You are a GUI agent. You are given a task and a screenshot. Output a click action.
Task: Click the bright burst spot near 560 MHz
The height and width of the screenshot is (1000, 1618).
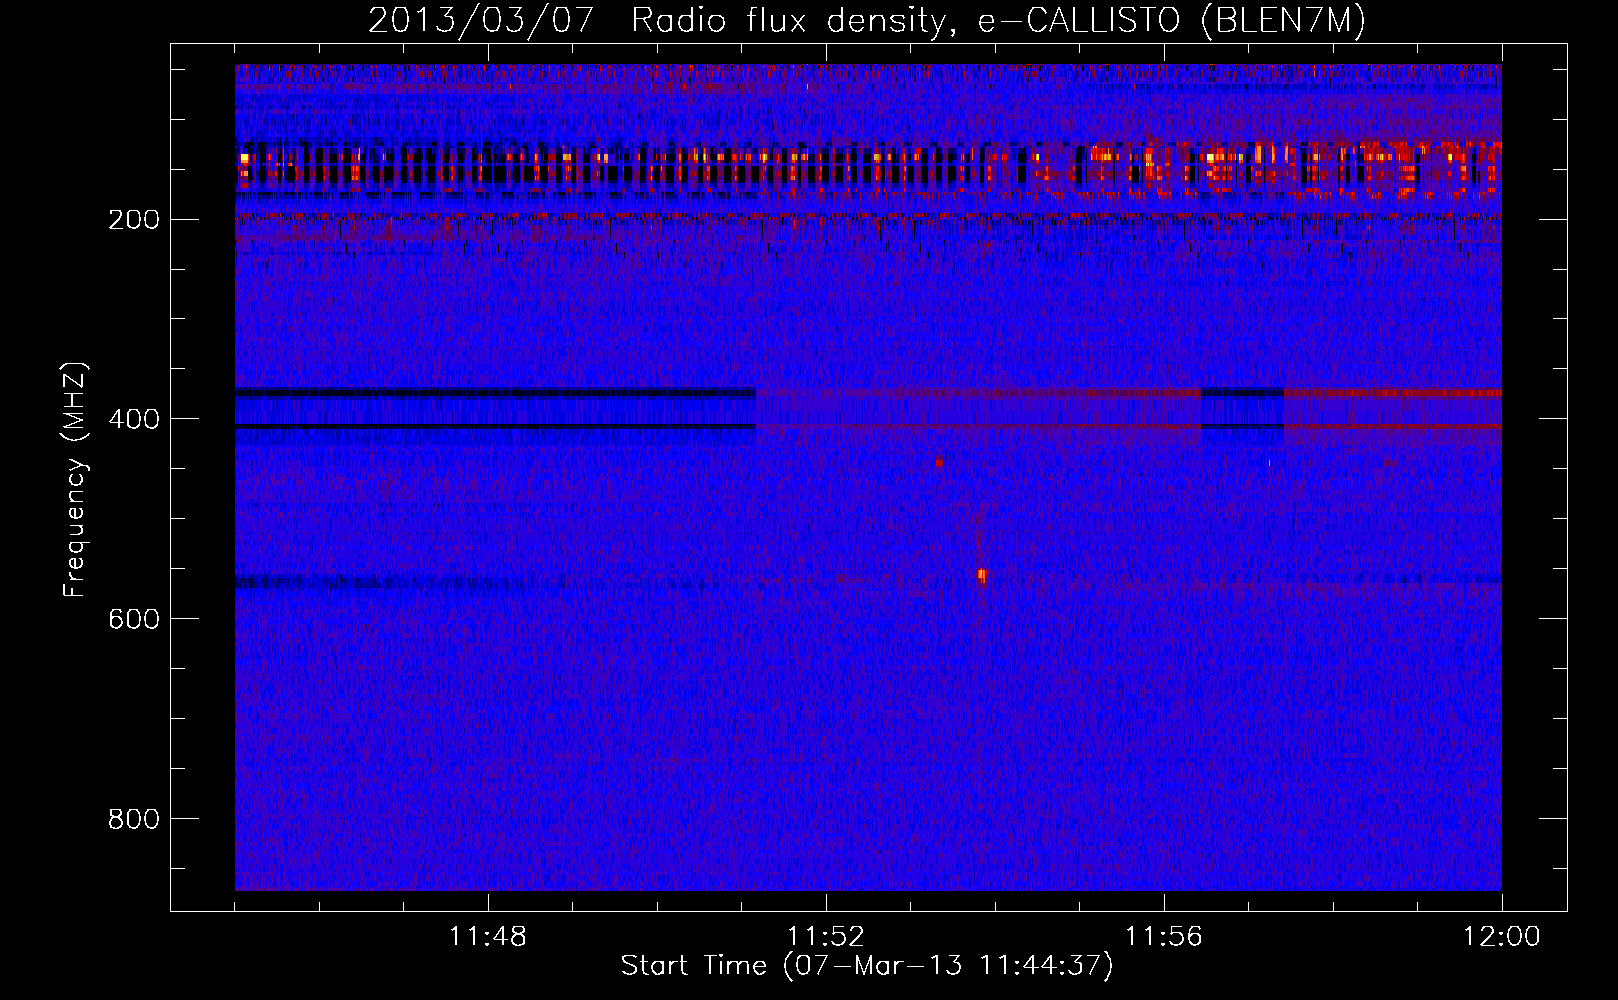tap(982, 575)
